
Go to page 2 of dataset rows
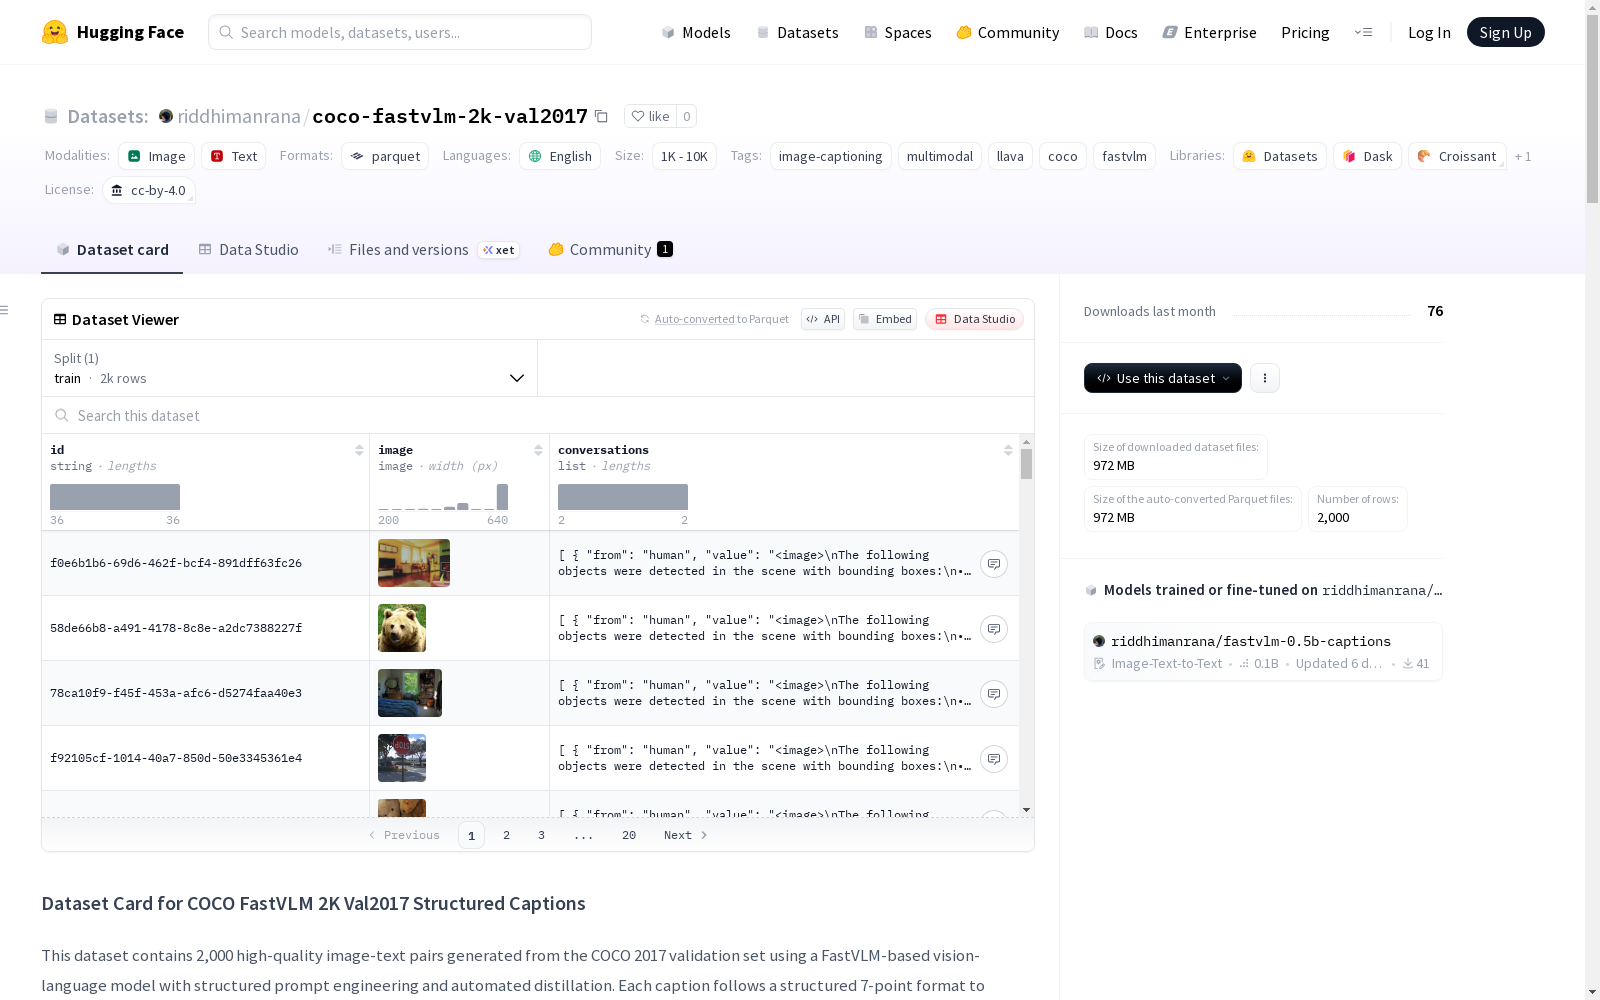[506, 835]
